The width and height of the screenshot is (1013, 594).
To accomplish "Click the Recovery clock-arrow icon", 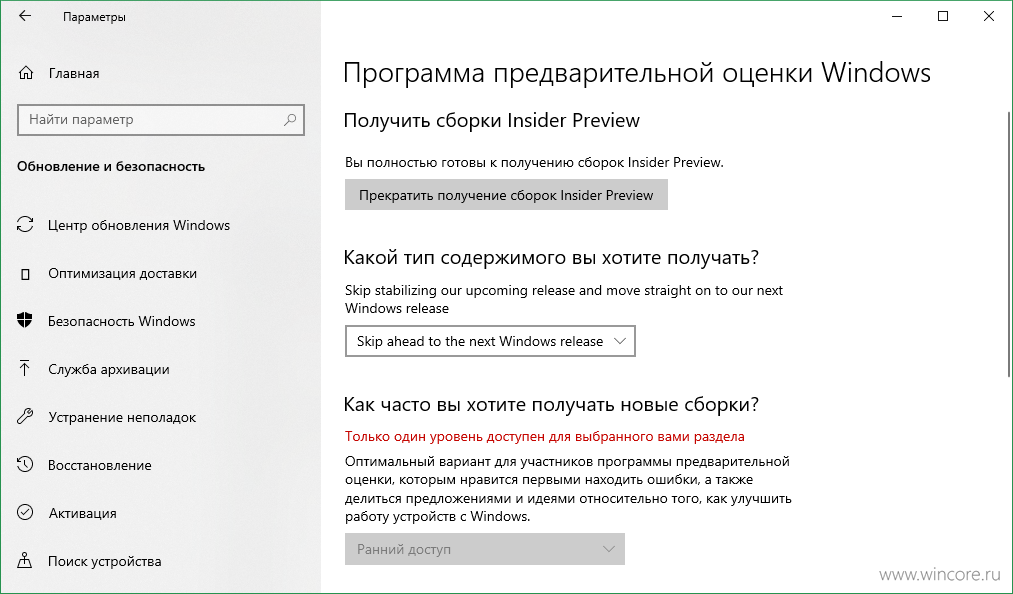I will 25,465.
